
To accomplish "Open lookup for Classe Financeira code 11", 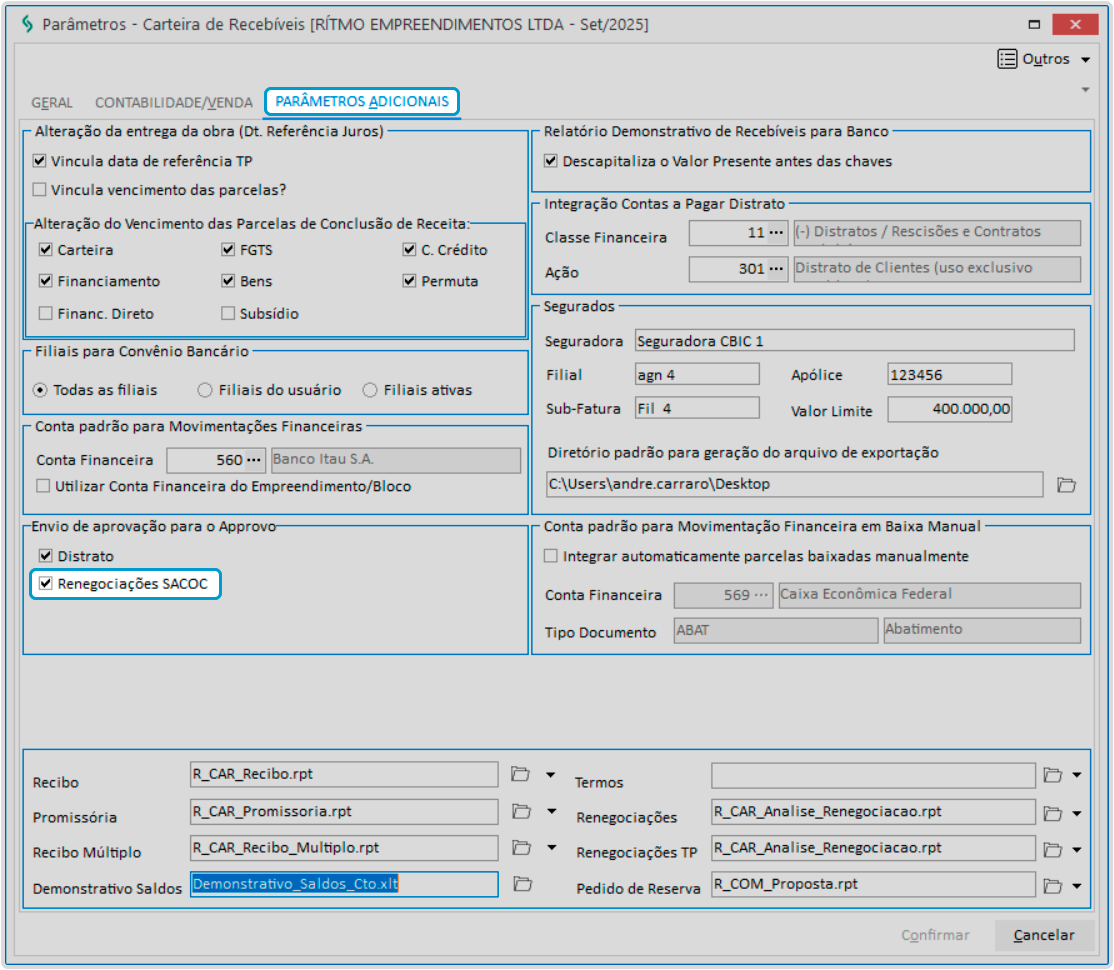I will (777, 232).
